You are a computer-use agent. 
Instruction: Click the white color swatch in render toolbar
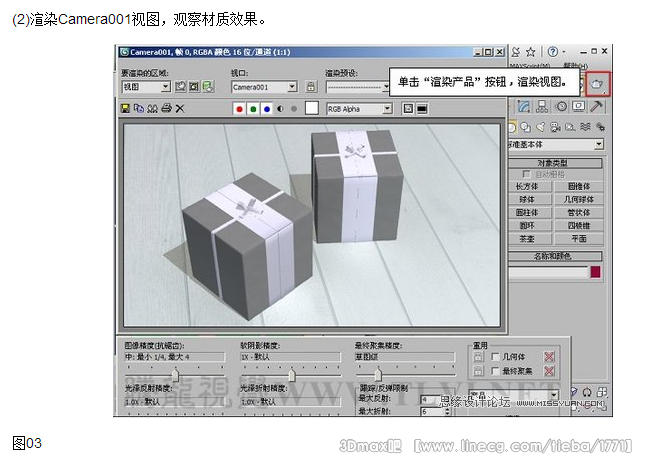[x=312, y=108]
